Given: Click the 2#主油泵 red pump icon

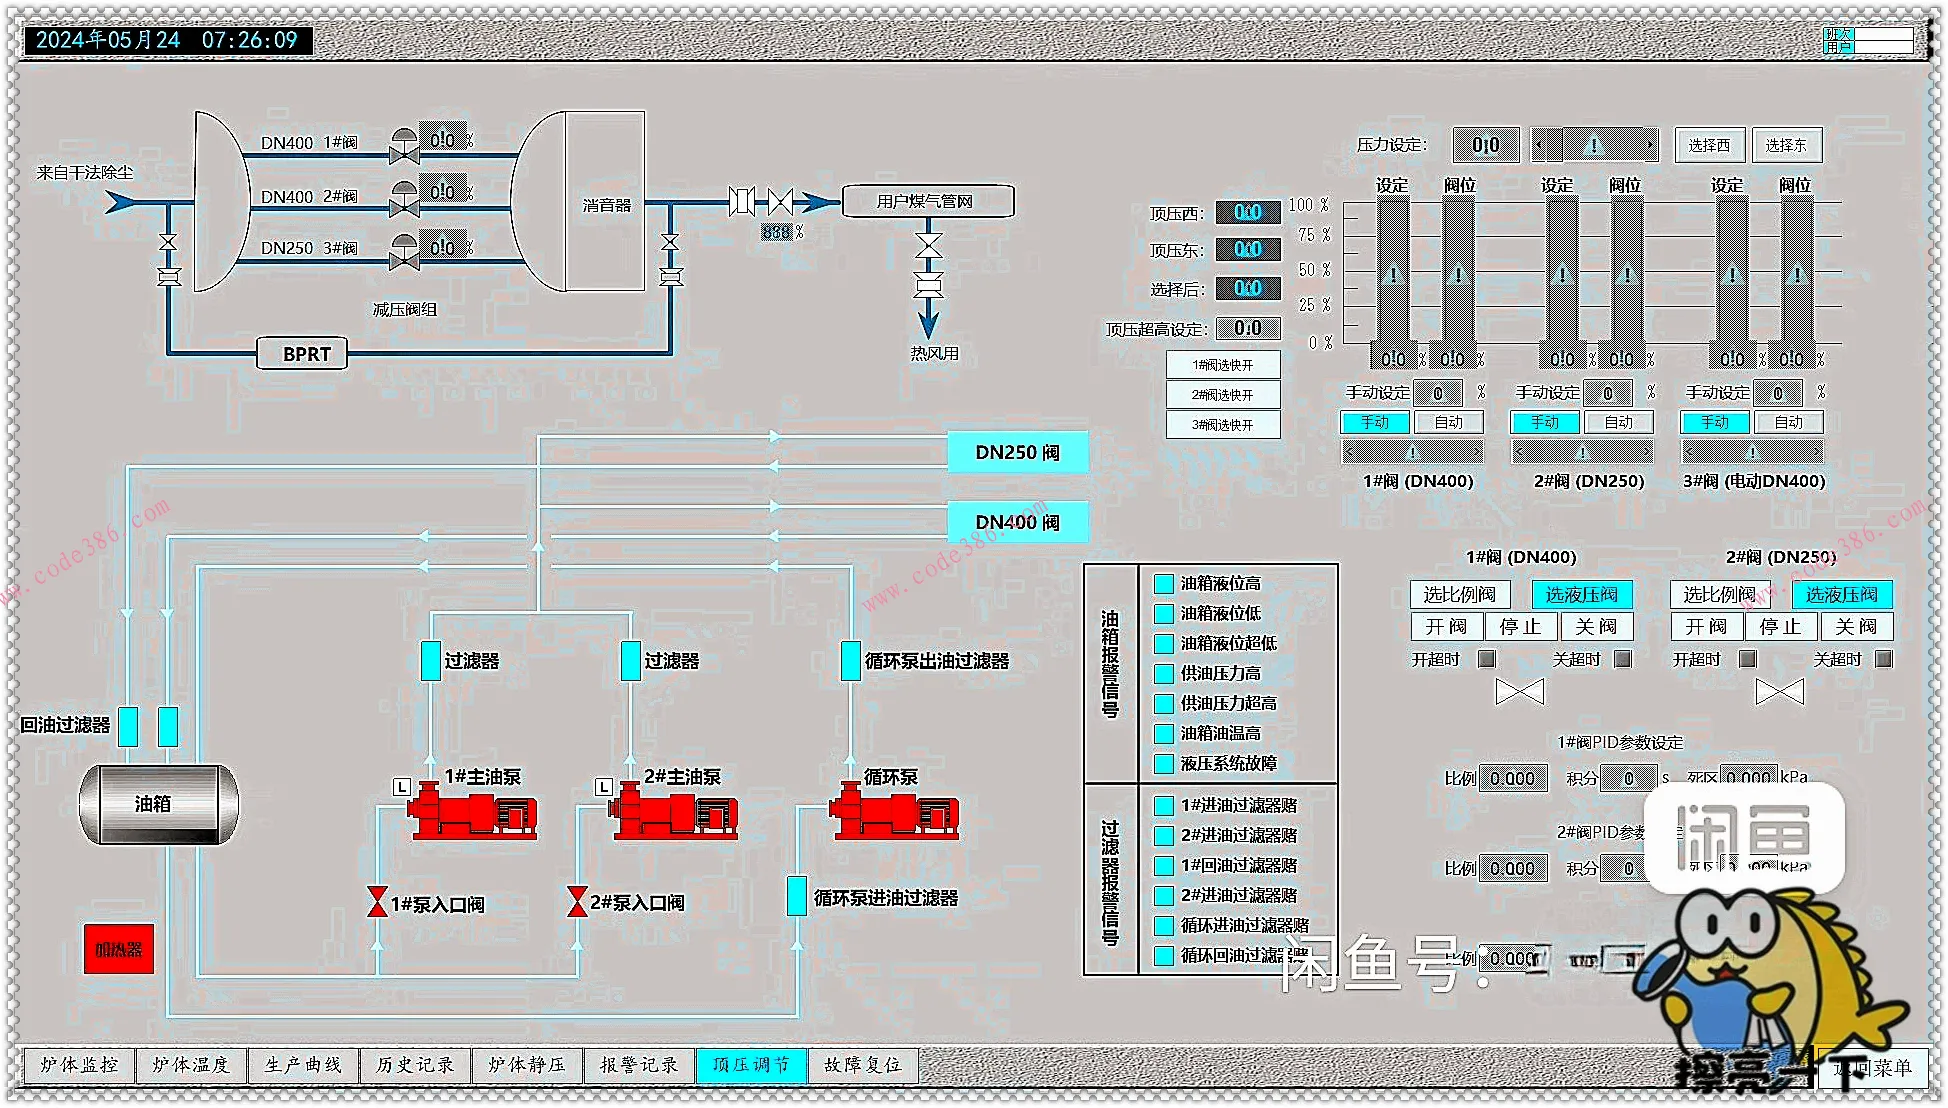Looking at the screenshot, I should (675, 813).
